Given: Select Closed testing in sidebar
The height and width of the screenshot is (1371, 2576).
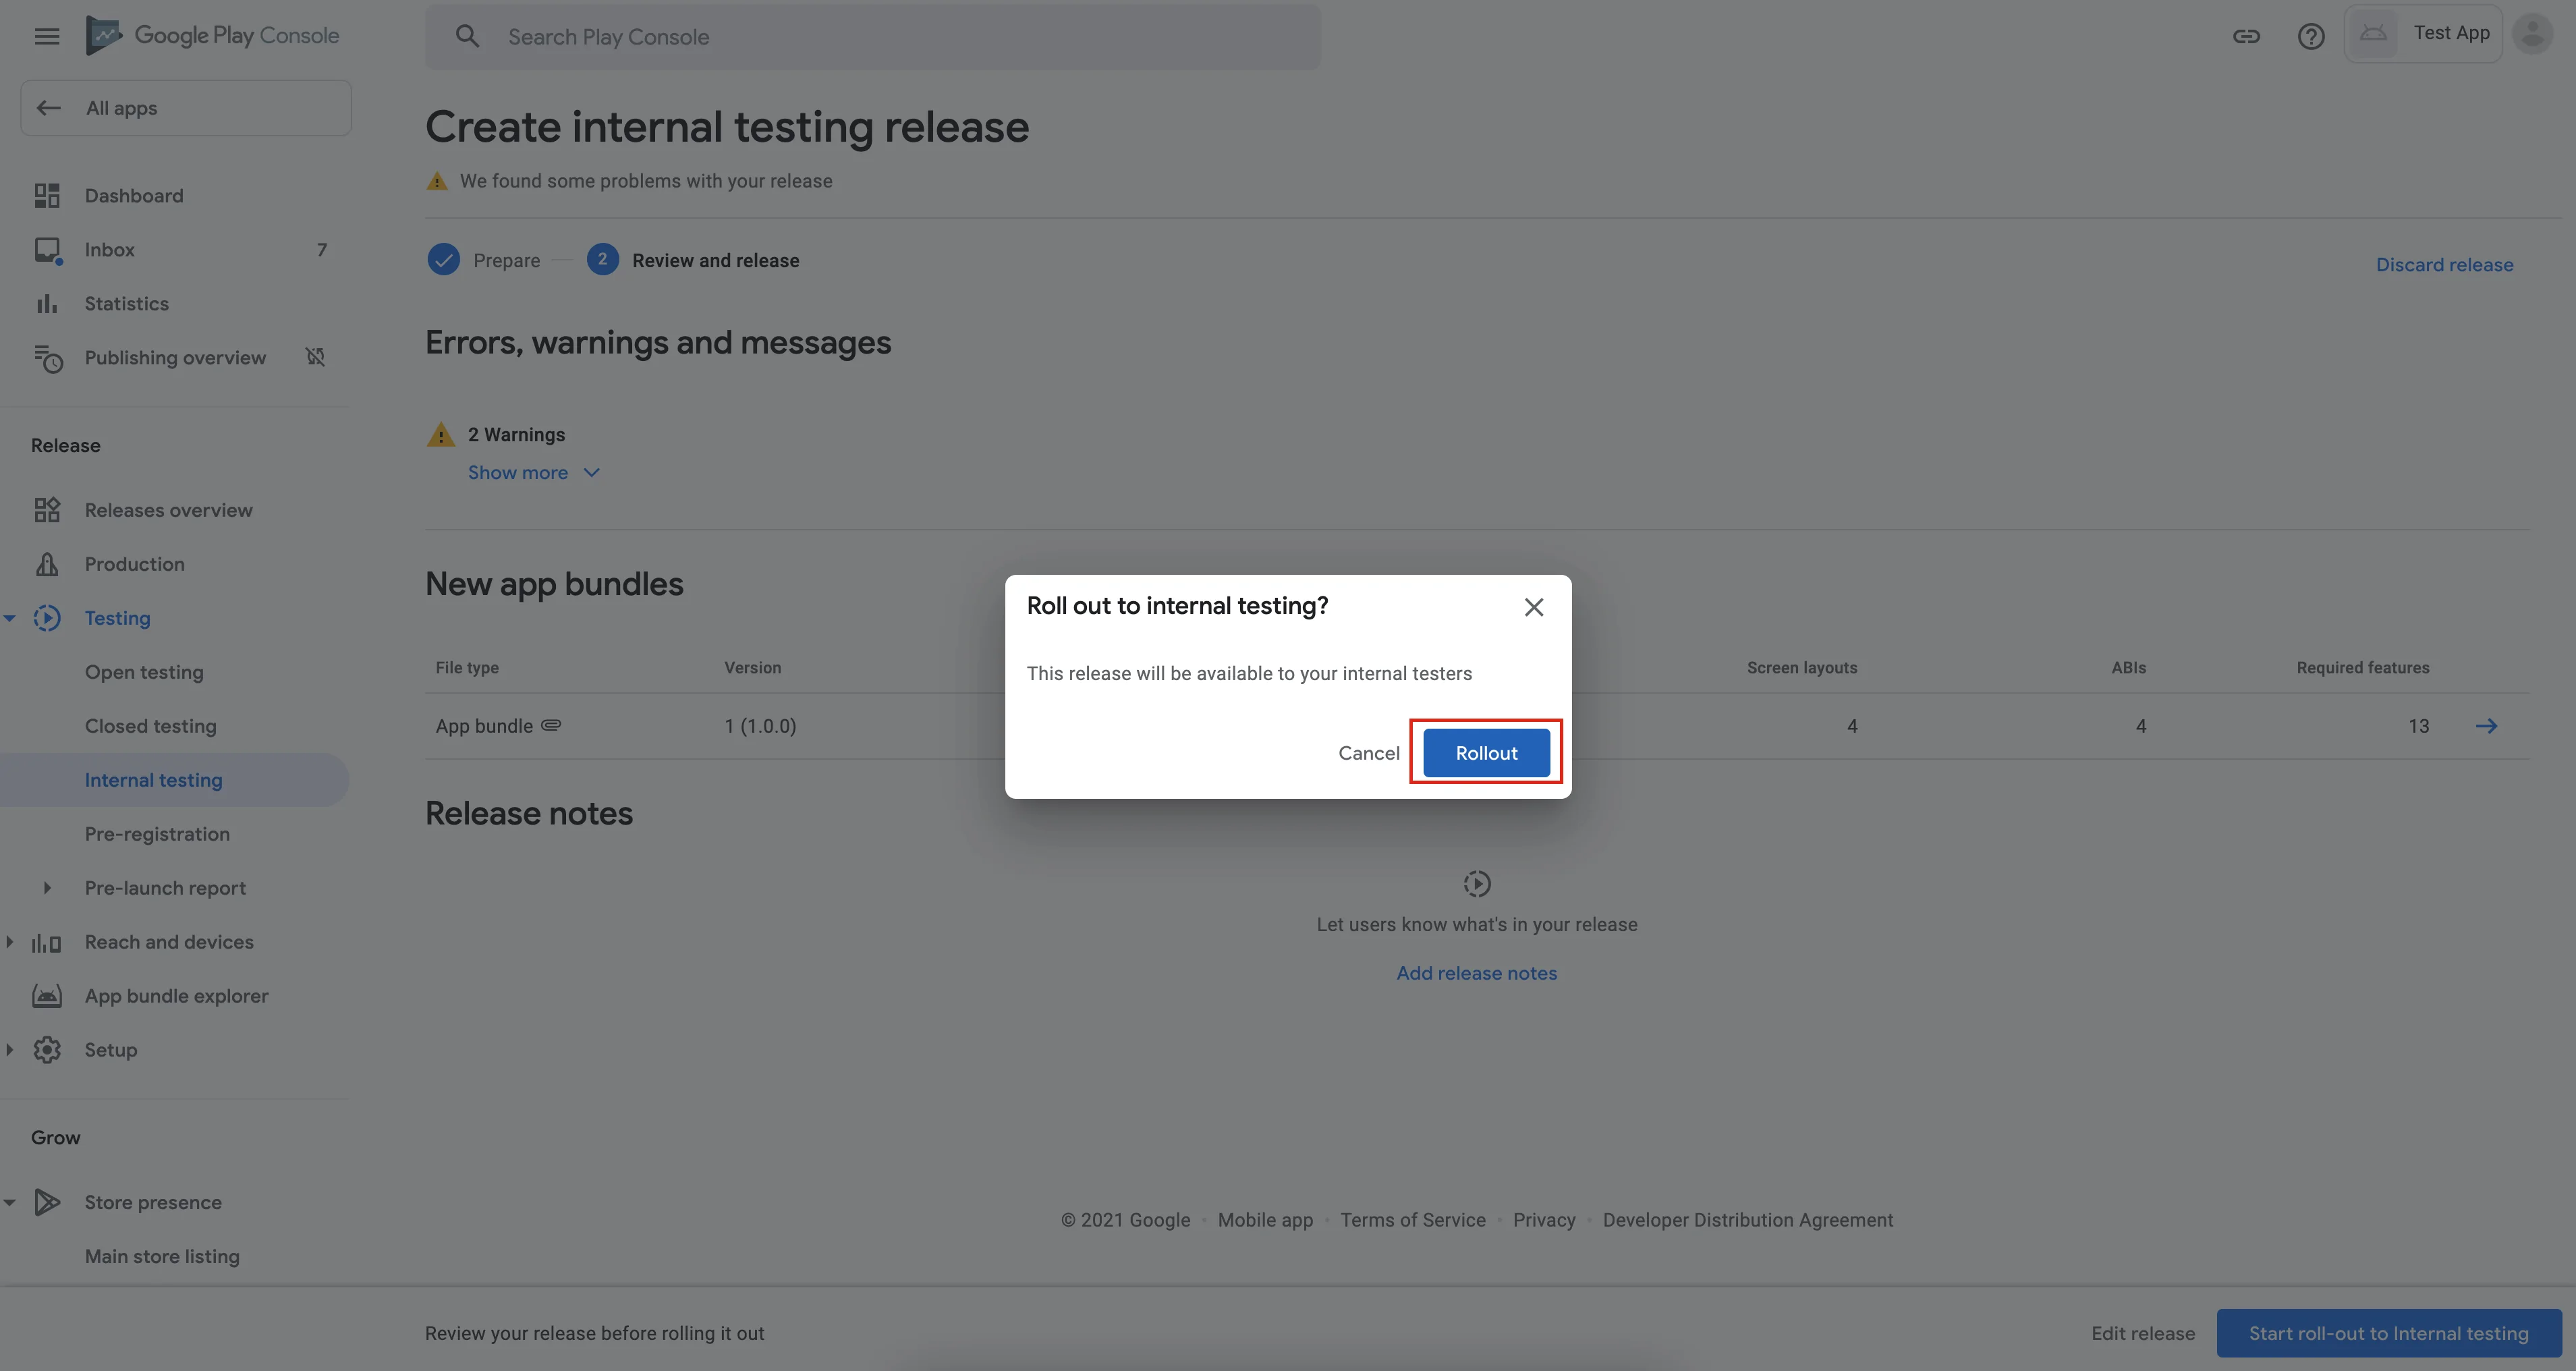Looking at the screenshot, I should tap(150, 726).
